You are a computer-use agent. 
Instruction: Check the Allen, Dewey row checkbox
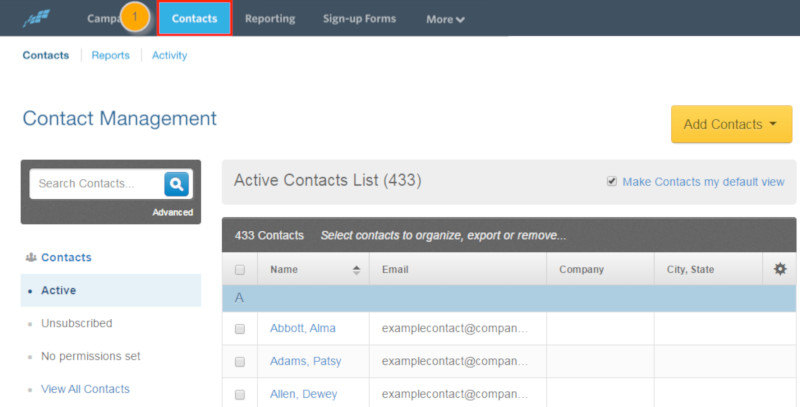(240, 395)
